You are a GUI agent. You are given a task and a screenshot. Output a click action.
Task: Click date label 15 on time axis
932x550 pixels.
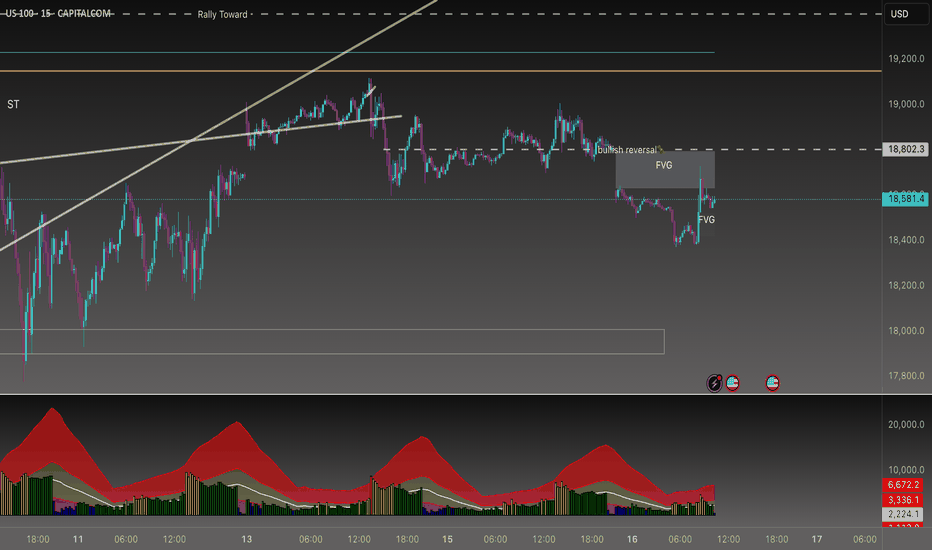[447, 539]
